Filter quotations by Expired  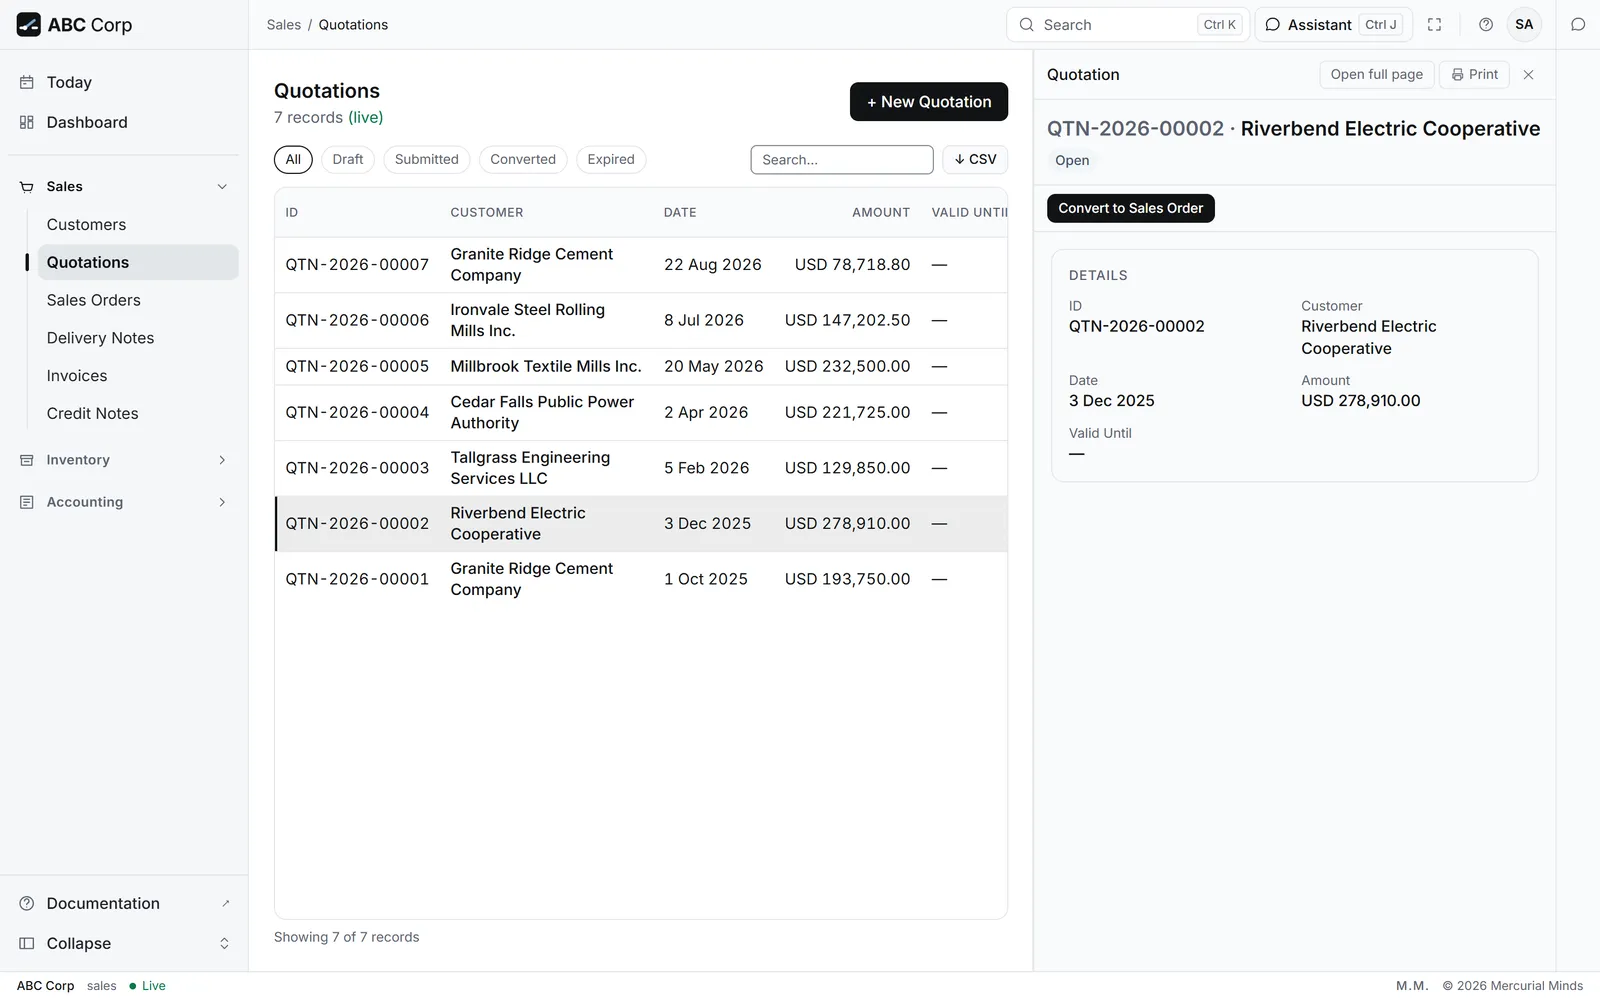click(x=611, y=160)
